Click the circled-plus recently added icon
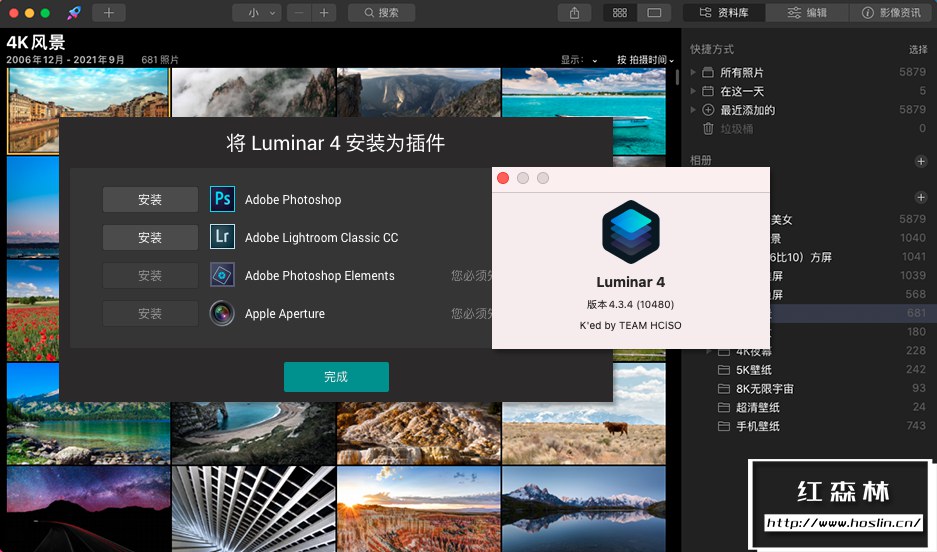Viewport: 937px width, 552px height. click(x=708, y=110)
